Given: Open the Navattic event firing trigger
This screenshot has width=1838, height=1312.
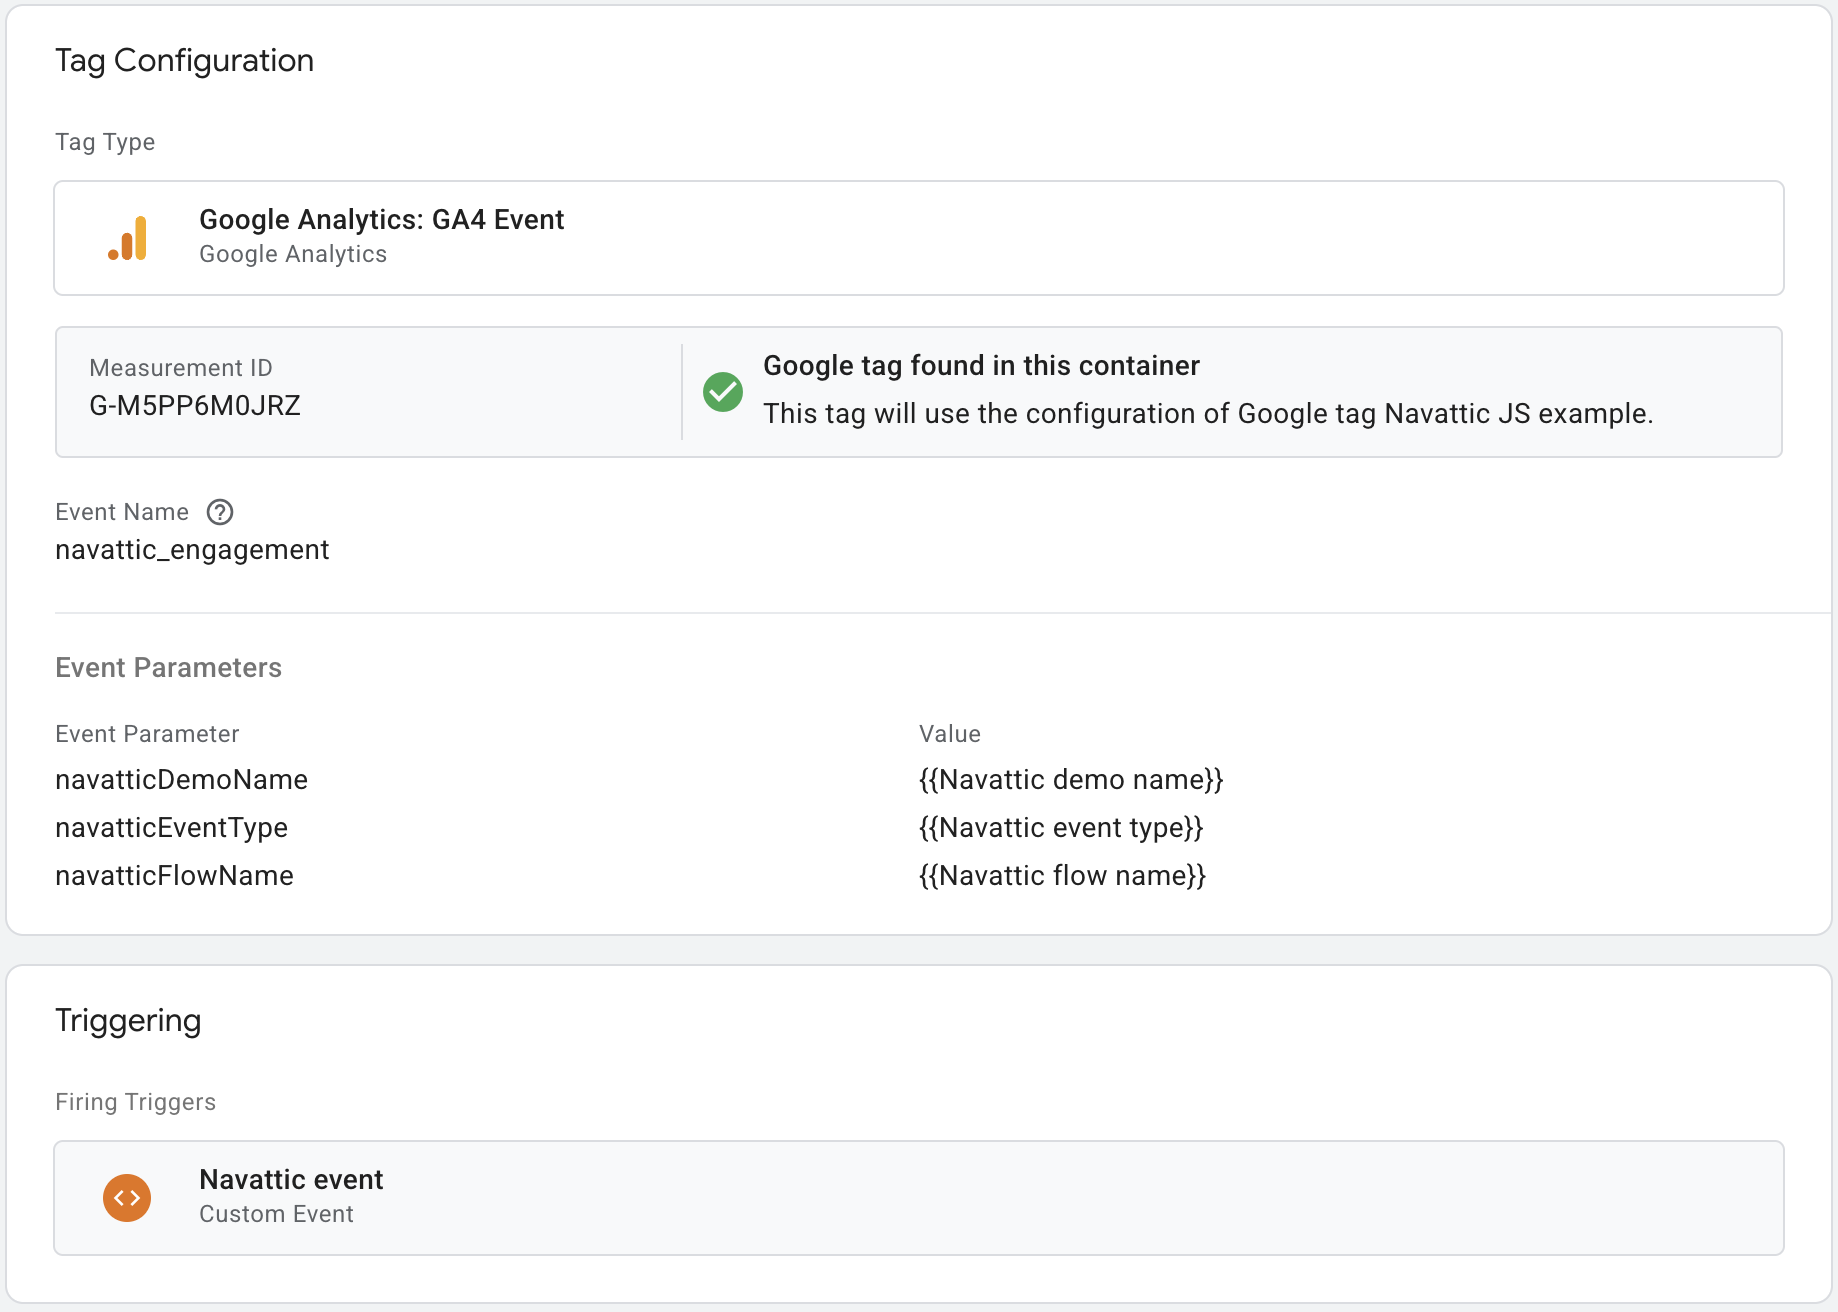Looking at the screenshot, I should click(x=919, y=1198).
